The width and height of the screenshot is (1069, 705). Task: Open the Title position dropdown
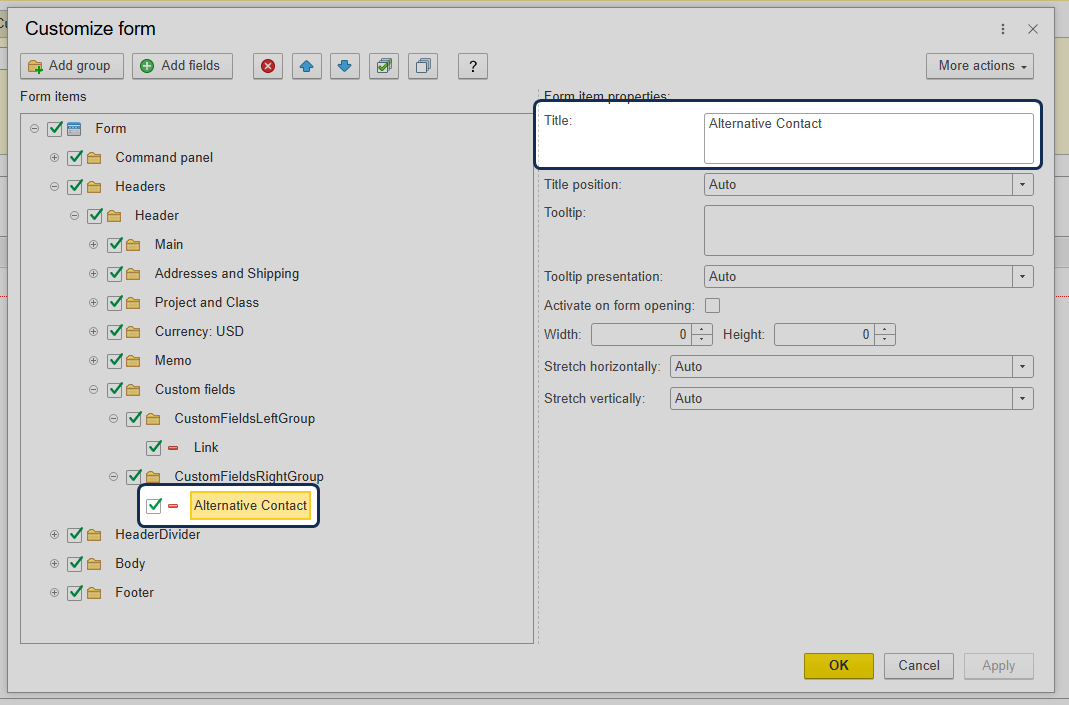(1022, 185)
